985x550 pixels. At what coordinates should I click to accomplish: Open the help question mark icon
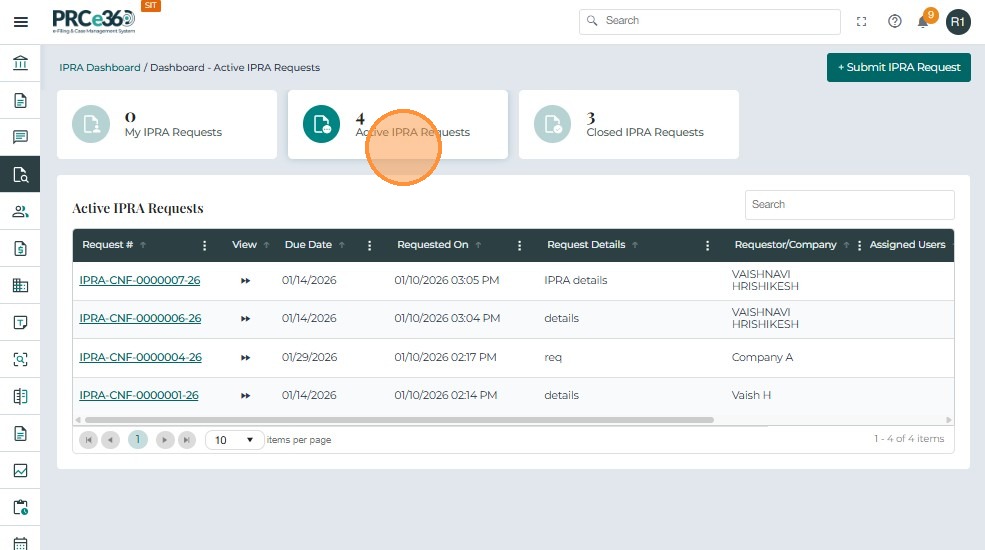point(895,21)
